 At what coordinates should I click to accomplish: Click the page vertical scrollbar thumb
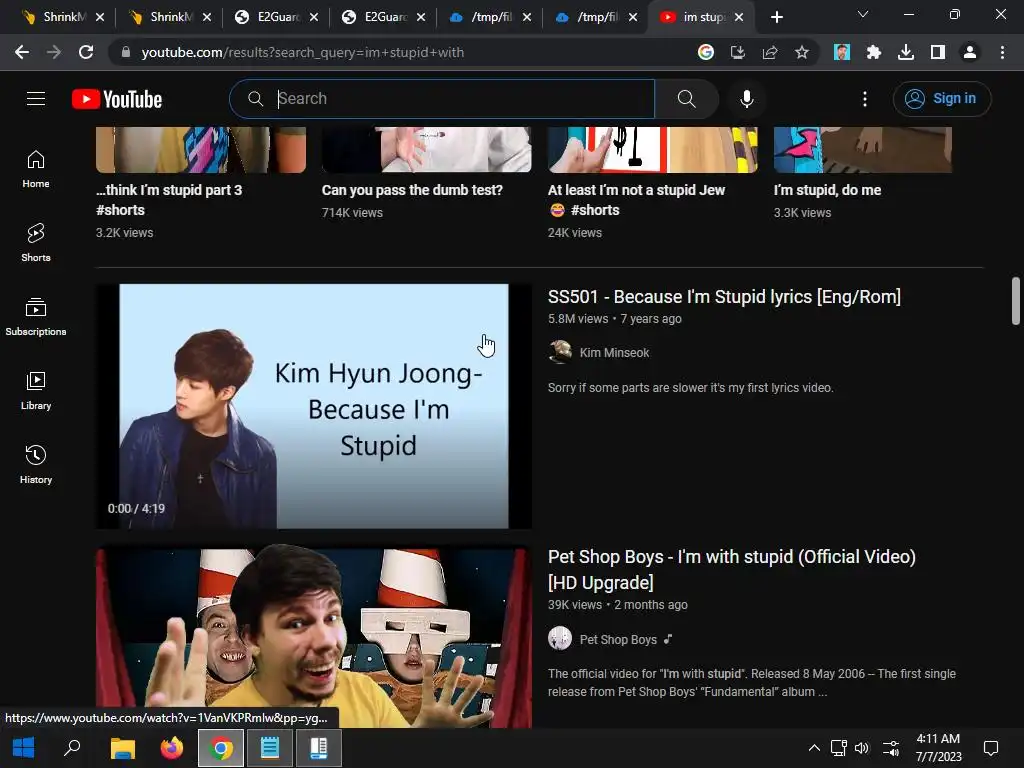(x=1016, y=300)
